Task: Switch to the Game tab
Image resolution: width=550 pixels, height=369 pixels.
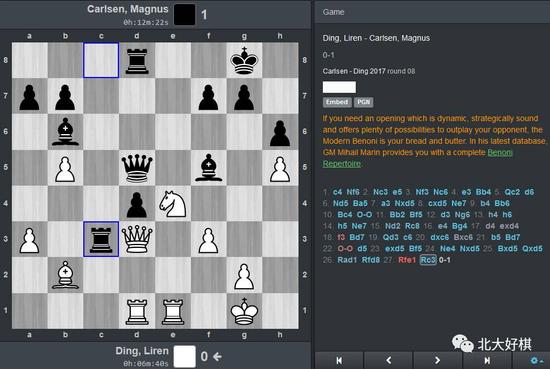Action: pyautogui.click(x=333, y=12)
